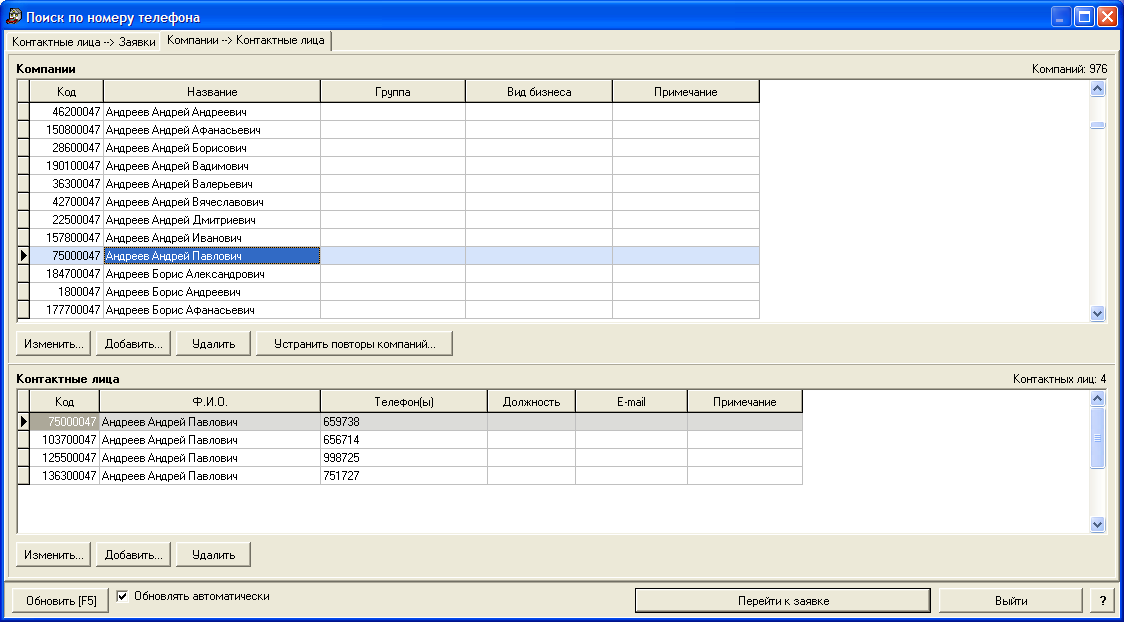The width and height of the screenshot is (1124, 622).
Task: Click the Контактные лица scrollbar thumb
Action: 1097,438
